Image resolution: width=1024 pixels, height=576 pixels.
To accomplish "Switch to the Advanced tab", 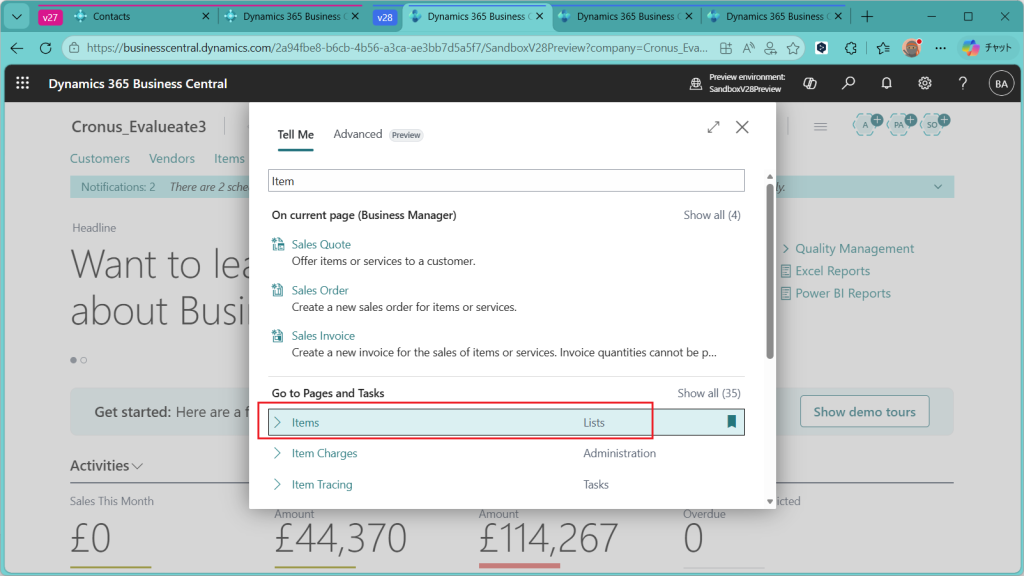I will pos(357,134).
